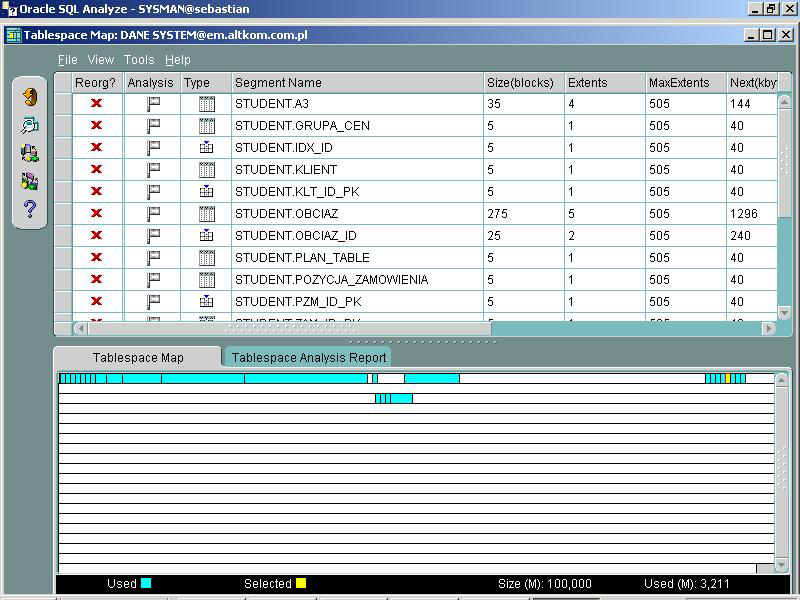Sort by Segment Name column header
Image resolution: width=800 pixels, height=600 pixels.
[357, 83]
